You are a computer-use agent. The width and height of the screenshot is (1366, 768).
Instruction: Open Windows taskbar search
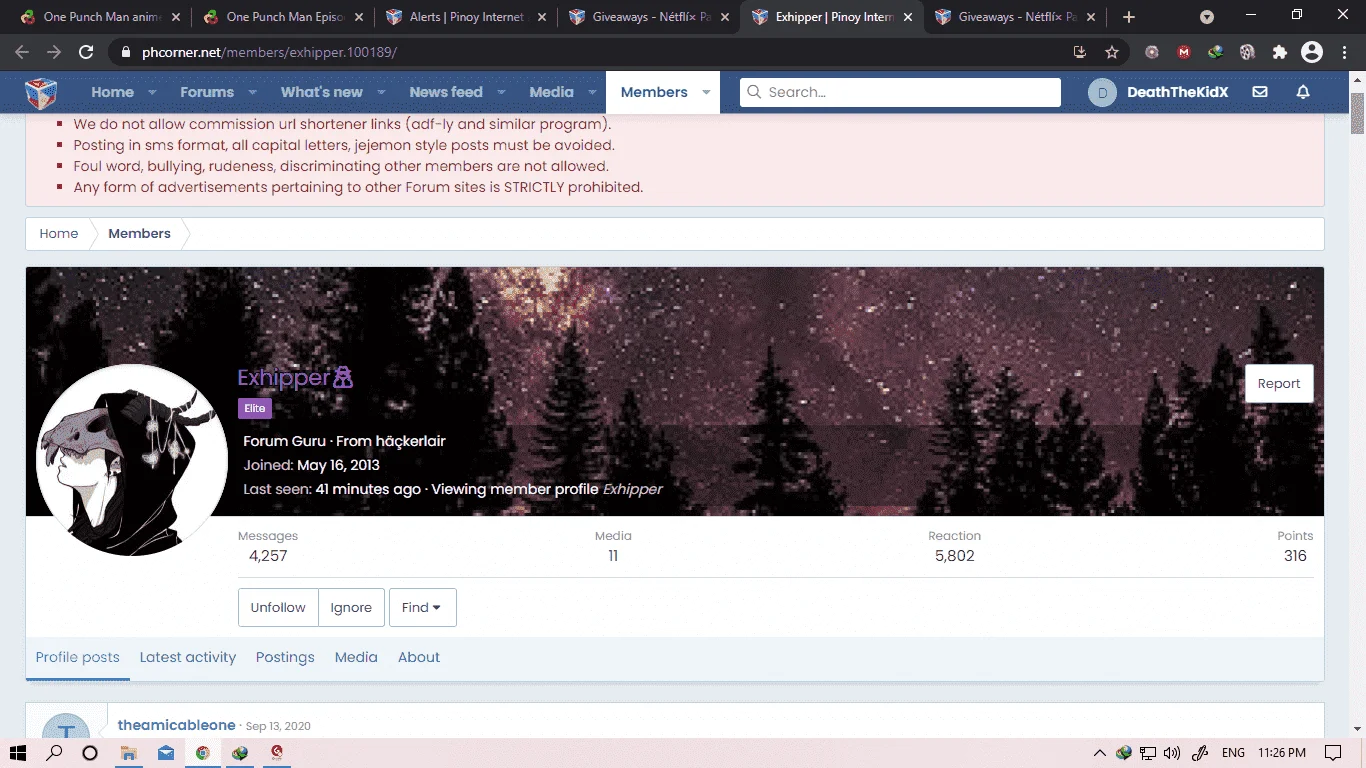point(55,753)
